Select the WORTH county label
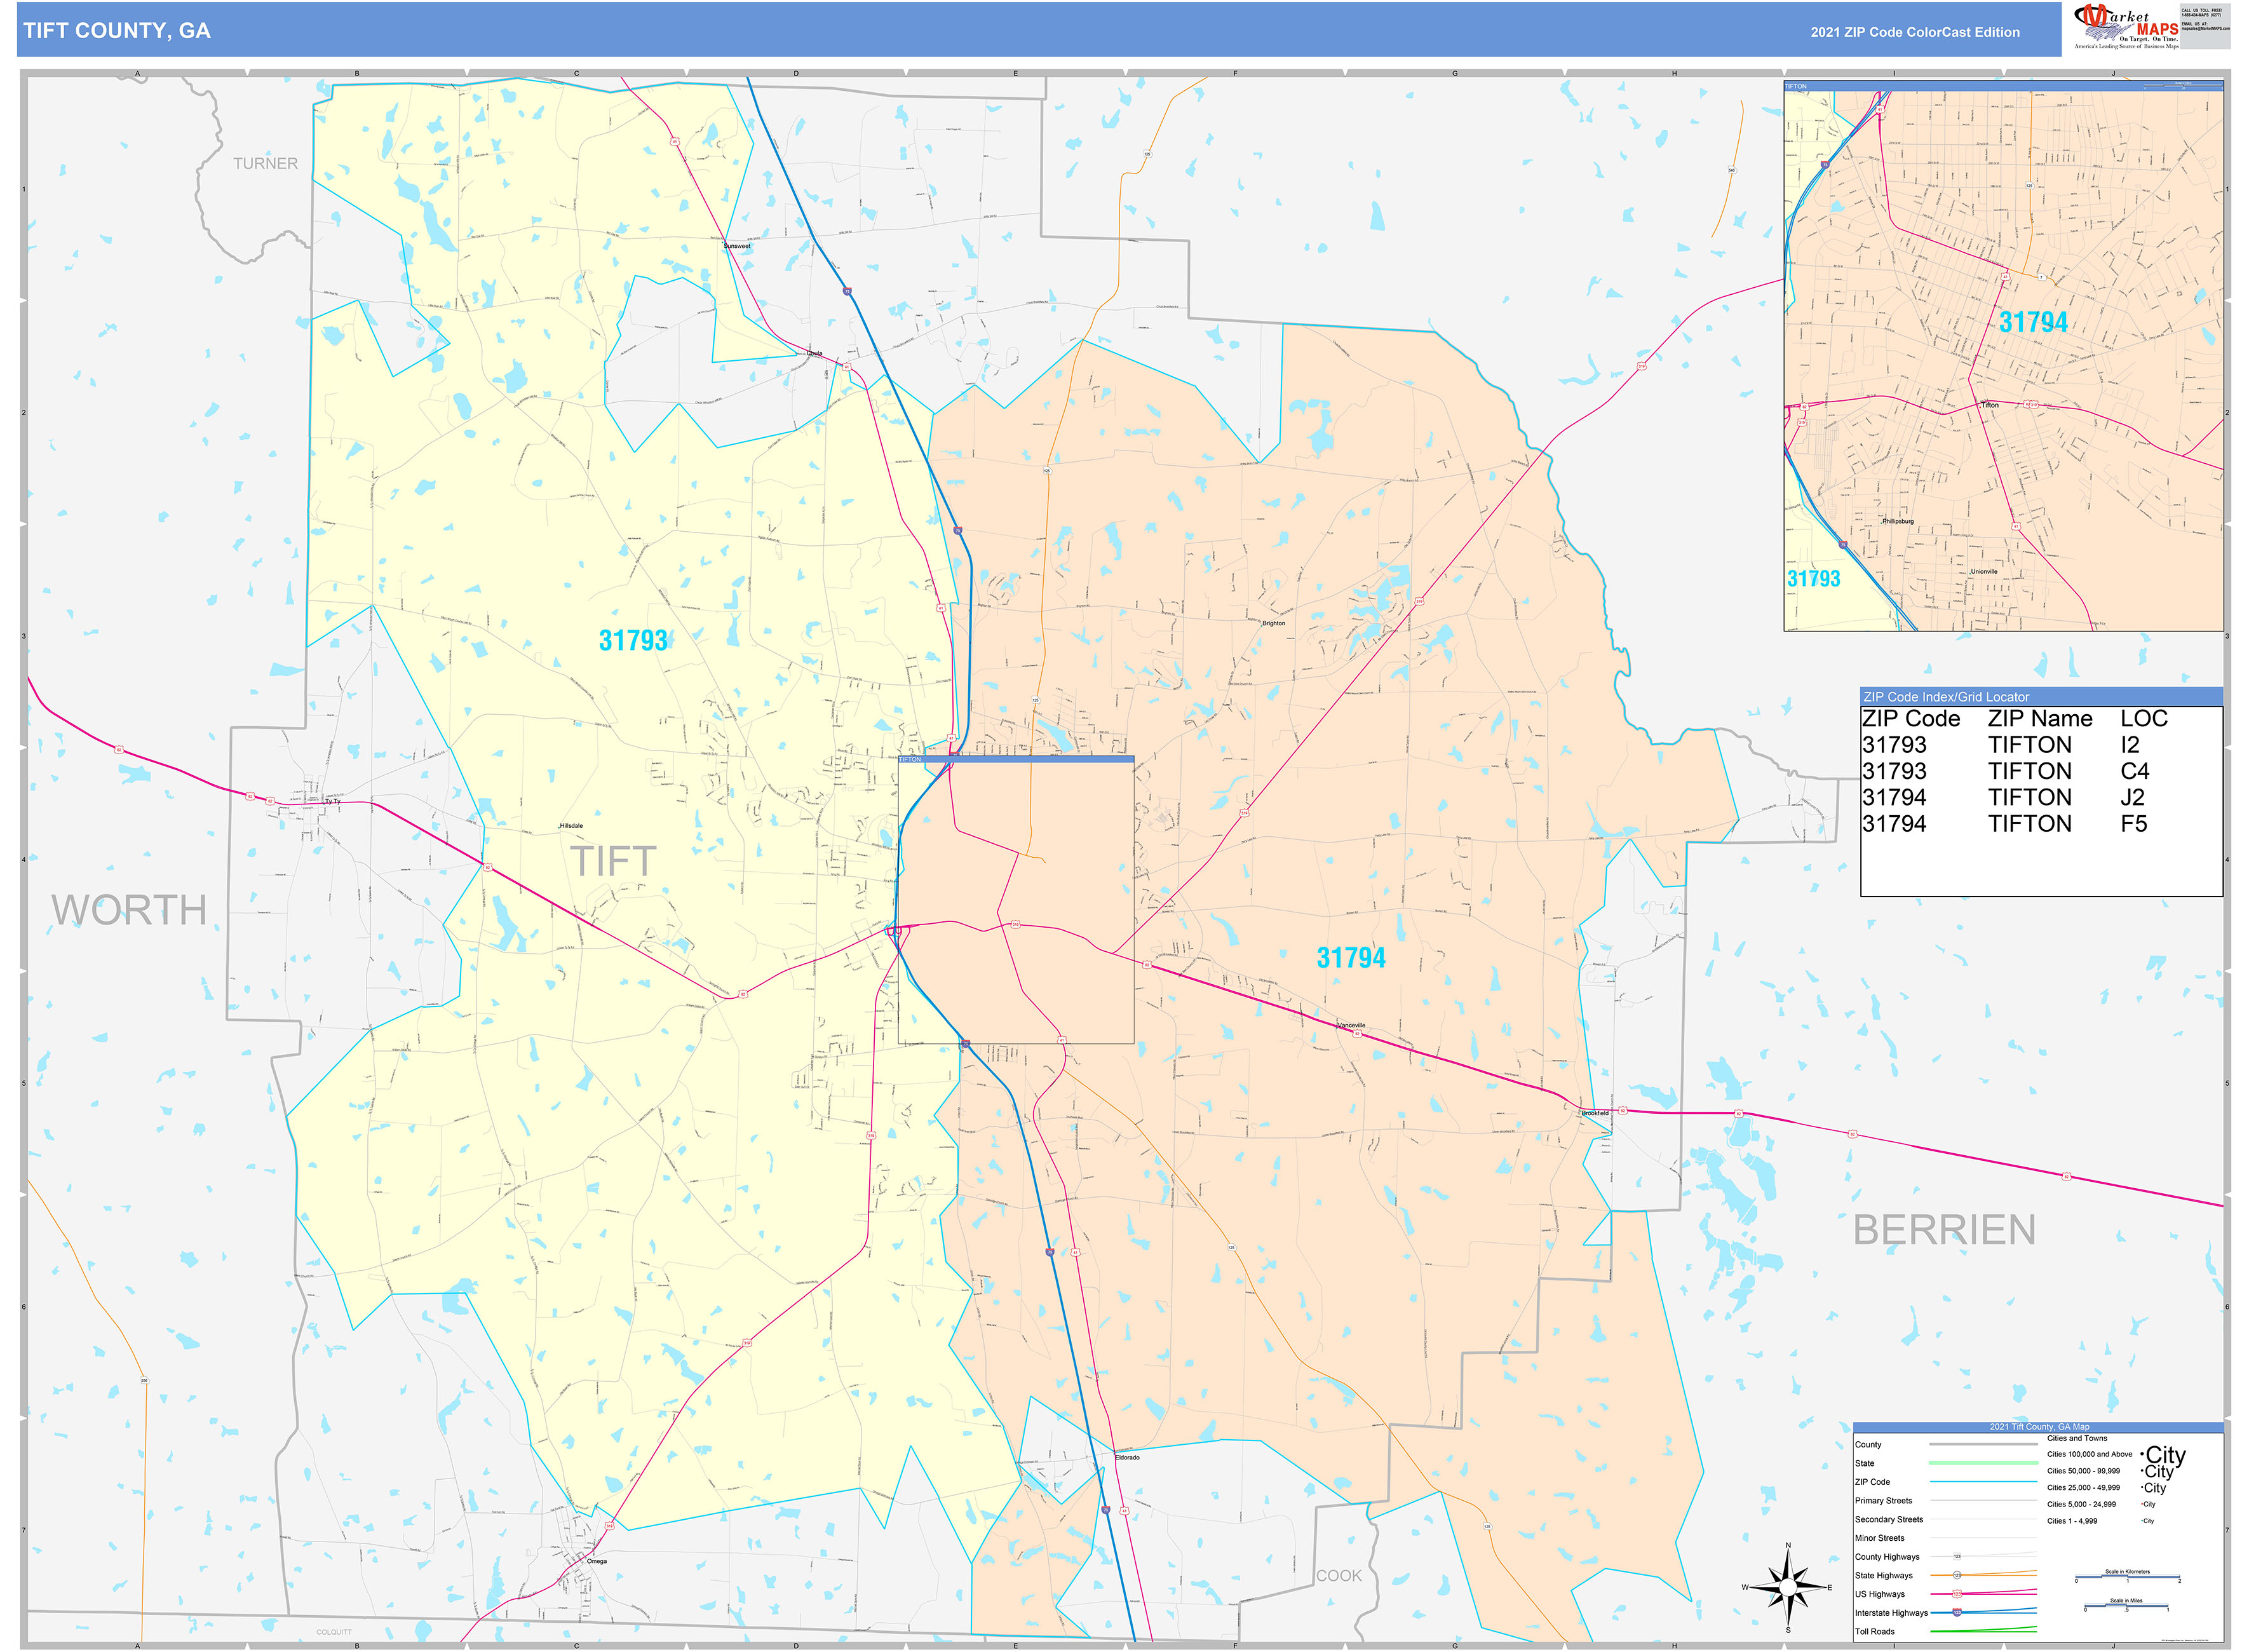 129,910
